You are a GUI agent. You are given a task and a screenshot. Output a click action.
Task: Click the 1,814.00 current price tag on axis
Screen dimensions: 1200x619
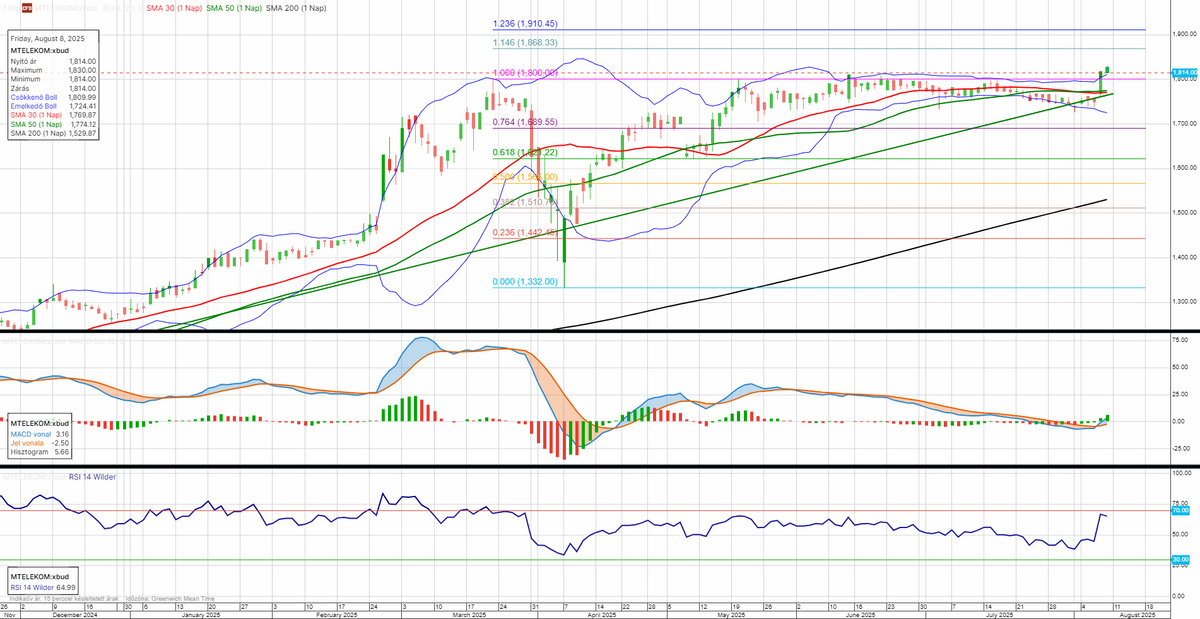(1184, 73)
